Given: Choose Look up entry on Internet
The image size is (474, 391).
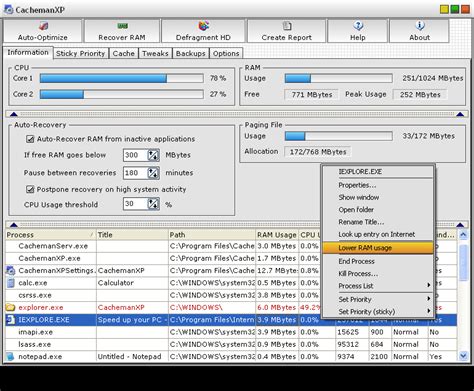Looking at the screenshot, I should (x=378, y=234).
